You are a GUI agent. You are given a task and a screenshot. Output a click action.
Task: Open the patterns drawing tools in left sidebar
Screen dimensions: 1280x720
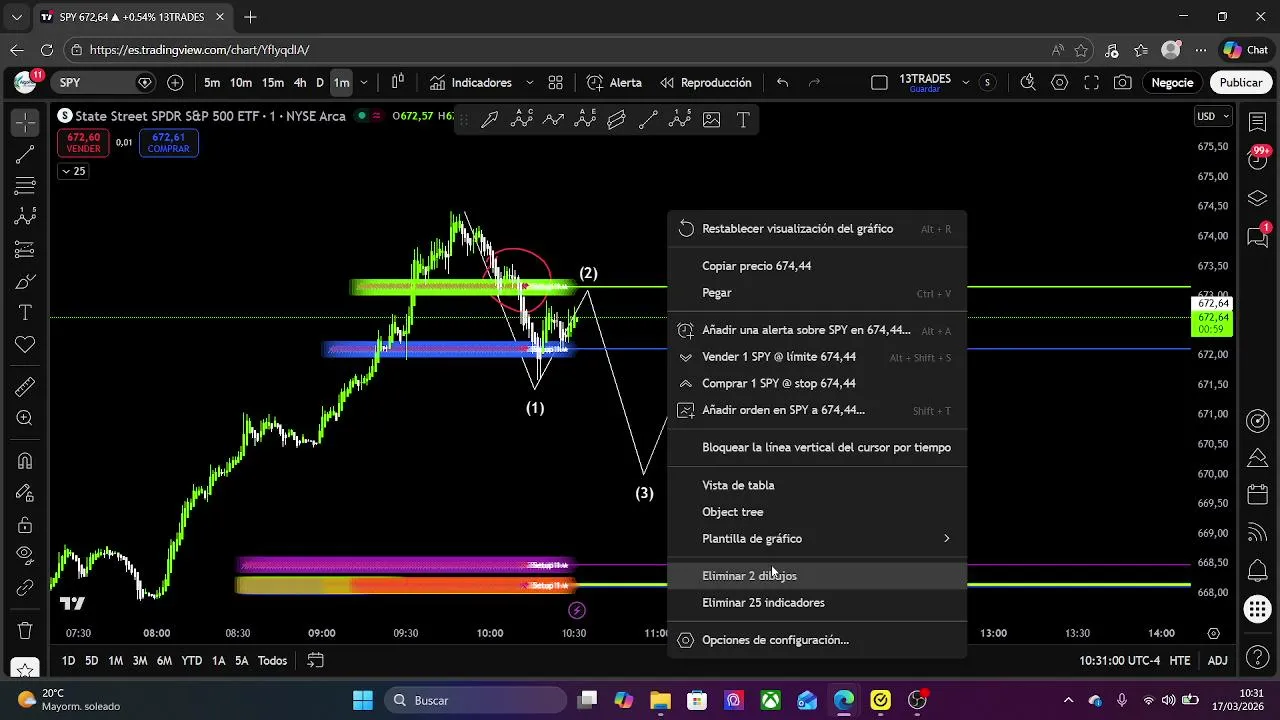(25, 217)
